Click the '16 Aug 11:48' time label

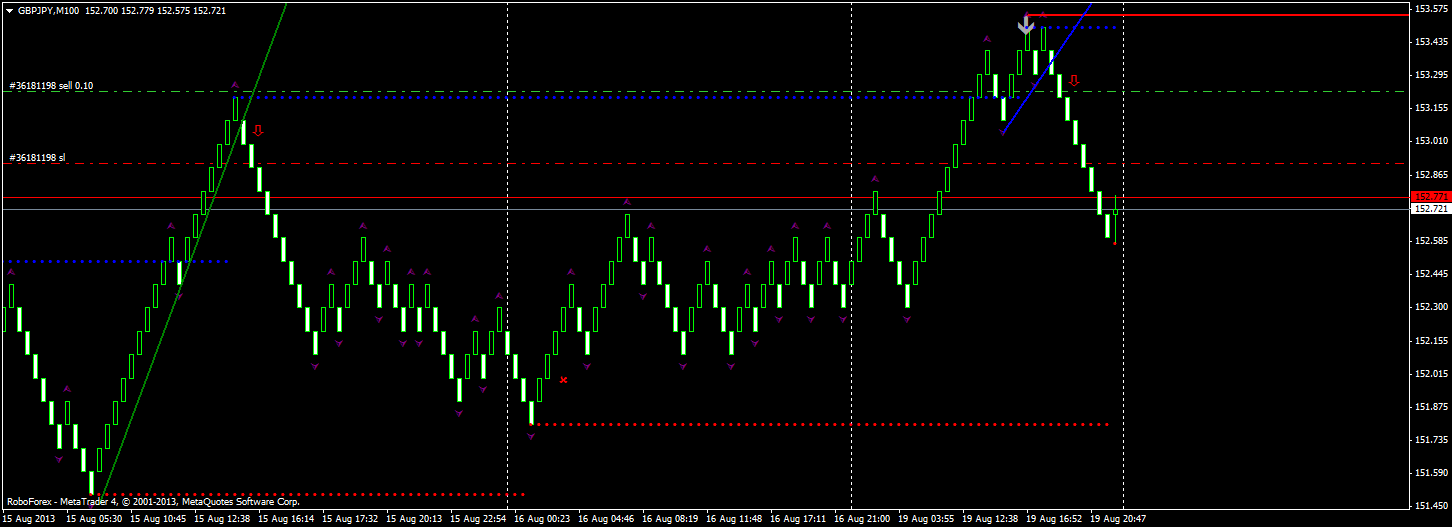coord(735,519)
